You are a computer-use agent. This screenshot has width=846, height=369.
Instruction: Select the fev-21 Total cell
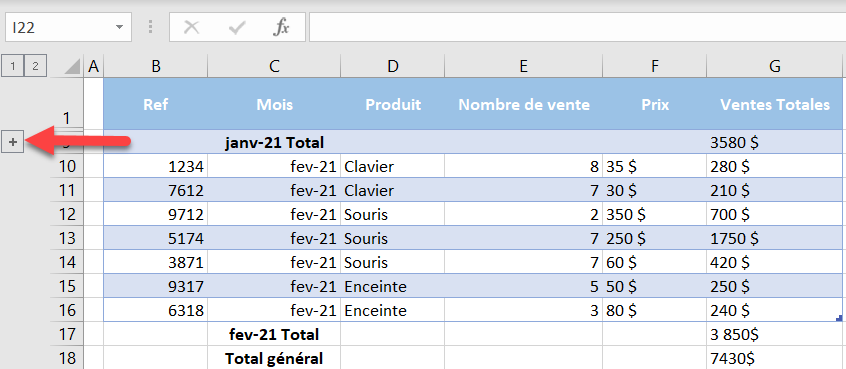(274, 334)
